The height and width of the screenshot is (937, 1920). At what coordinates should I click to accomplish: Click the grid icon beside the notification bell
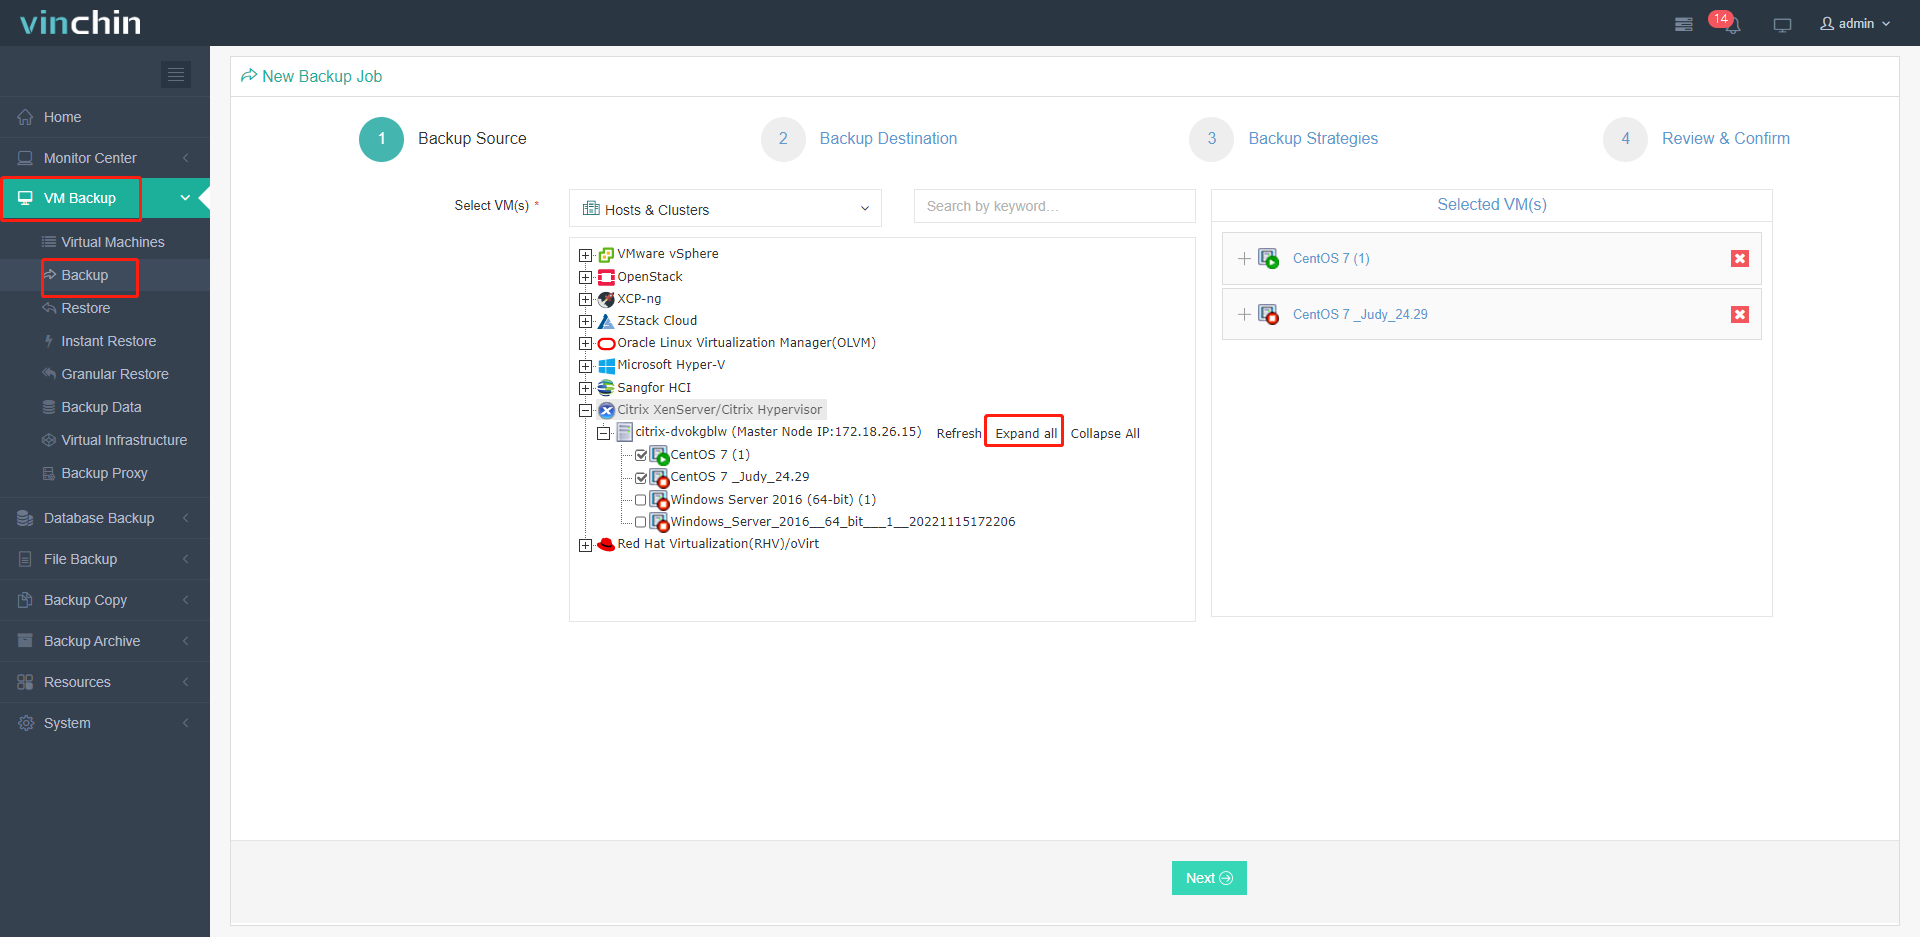click(x=1683, y=24)
